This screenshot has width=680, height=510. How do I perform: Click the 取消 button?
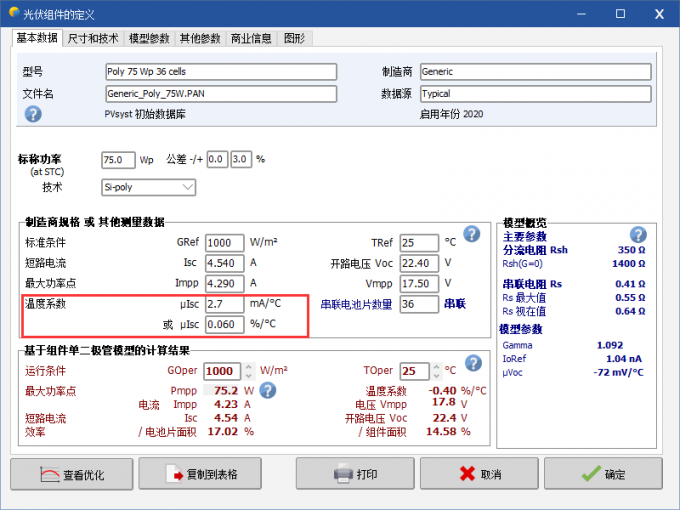click(479, 474)
